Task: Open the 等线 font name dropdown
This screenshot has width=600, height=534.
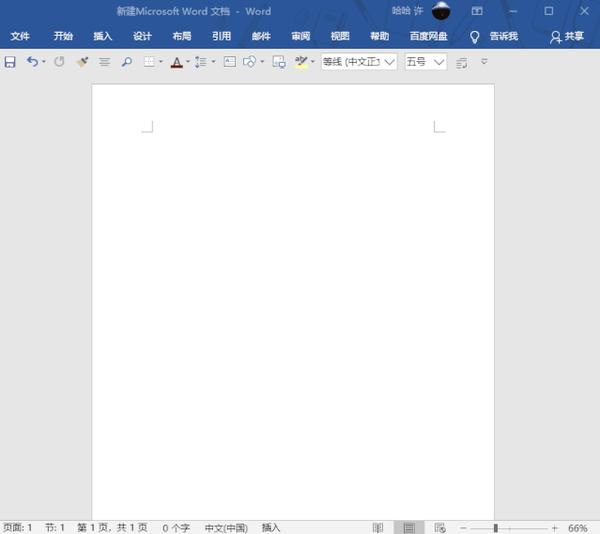Action: pyautogui.click(x=390, y=62)
